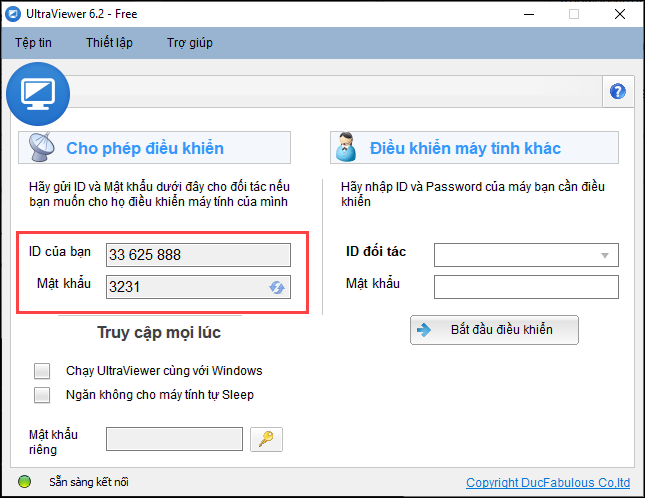Refresh the password with the blue arrows icon
Viewport: 645px width, 498px height.
click(x=277, y=287)
